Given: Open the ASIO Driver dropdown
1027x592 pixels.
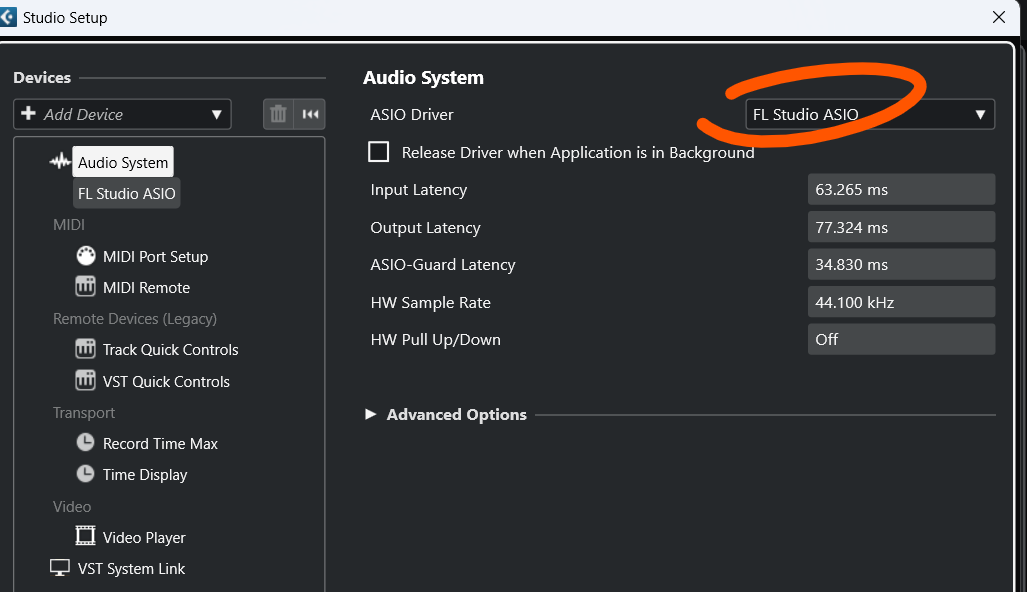Looking at the screenshot, I should click(870, 114).
